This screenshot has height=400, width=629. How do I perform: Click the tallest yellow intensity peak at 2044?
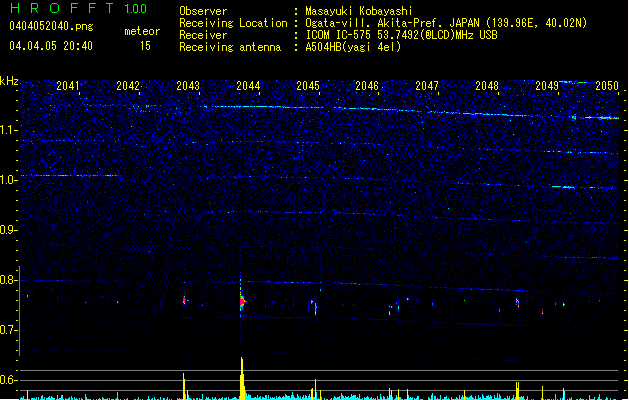[x=242, y=378]
